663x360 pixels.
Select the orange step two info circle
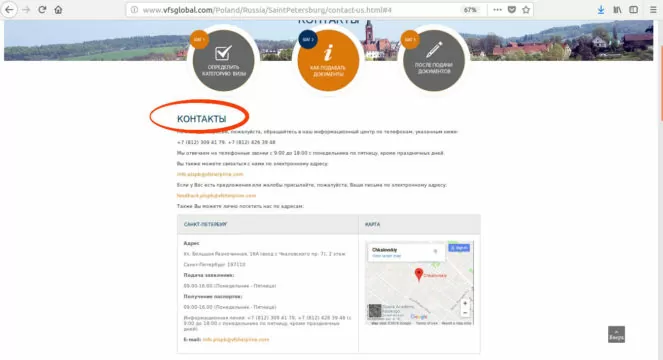click(328, 60)
